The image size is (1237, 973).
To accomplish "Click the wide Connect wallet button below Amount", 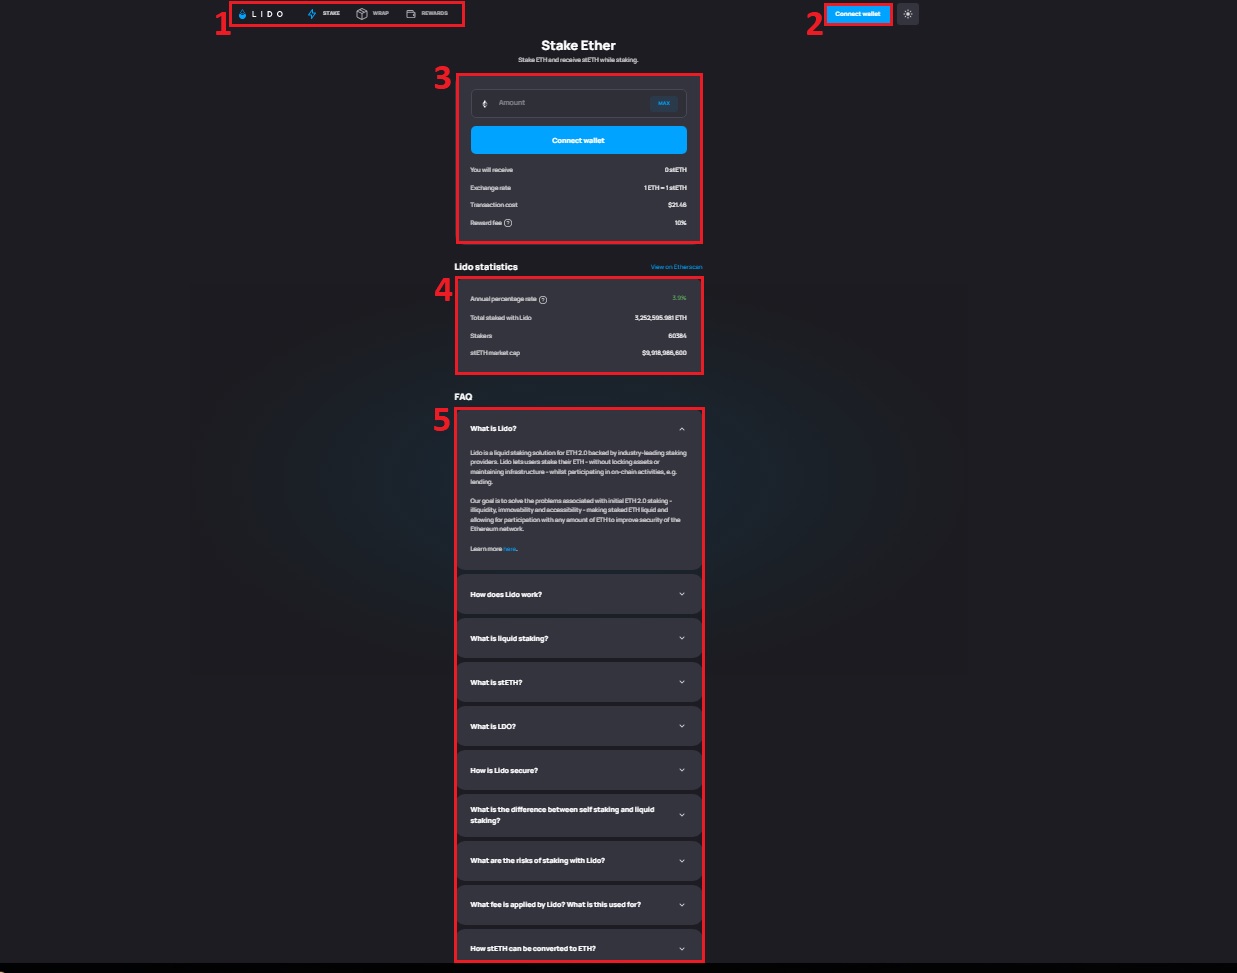I will pos(578,140).
